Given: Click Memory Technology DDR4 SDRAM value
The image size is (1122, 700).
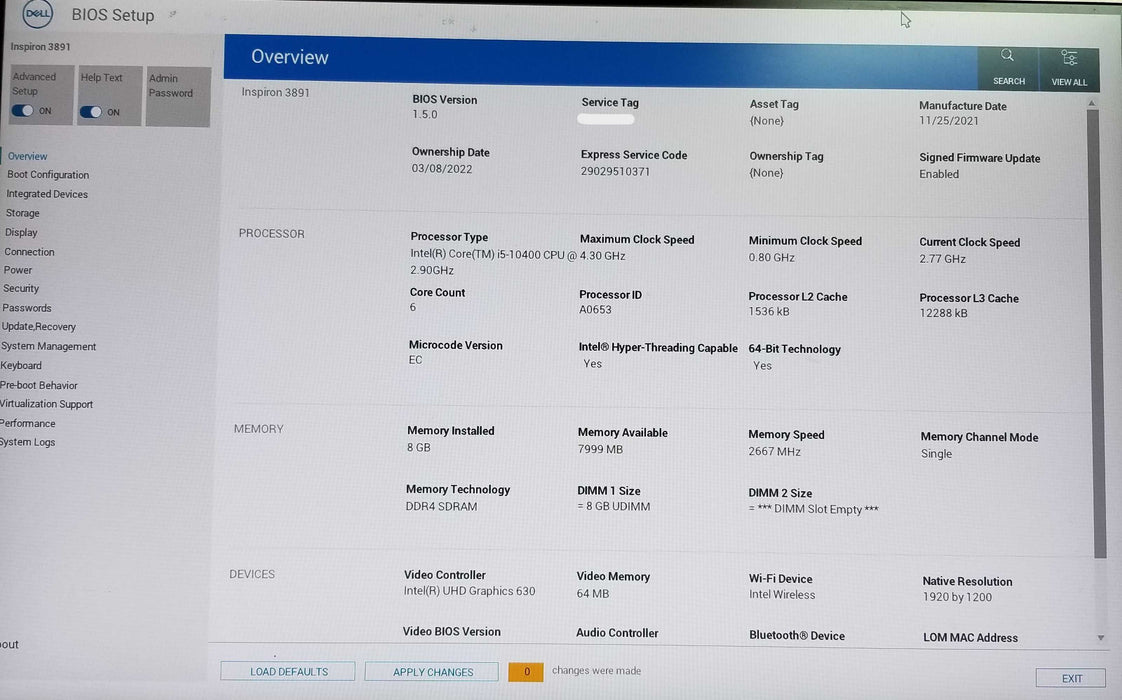Looking at the screenshot, I should 441,506.
